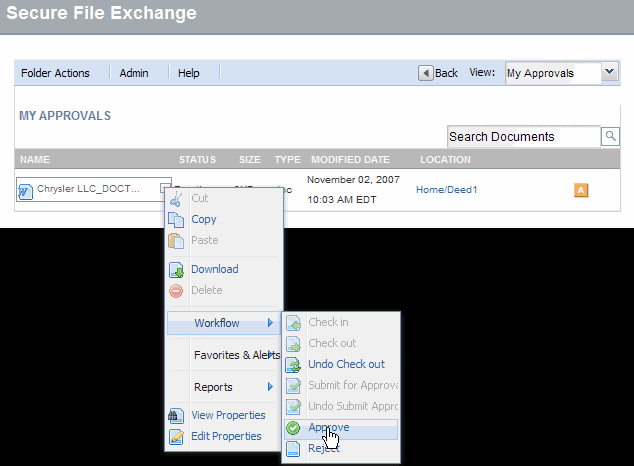Click the Undo Check out icon
The width and height of the screenshot is (634, 466).
(293, 365)
